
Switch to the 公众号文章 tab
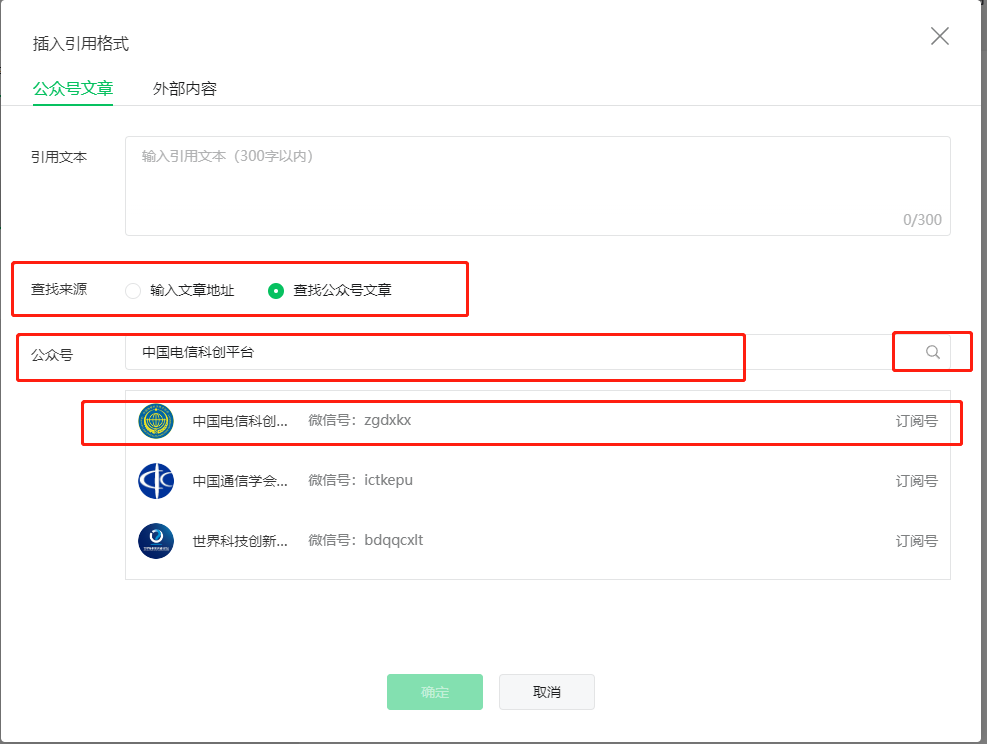point(72,89)
